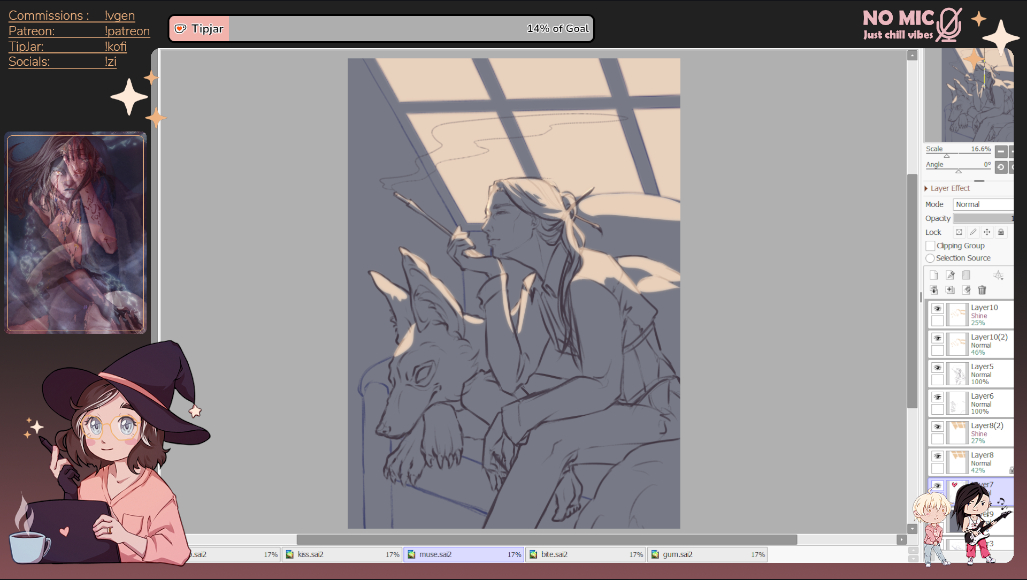Toggle visibility of Layer5
The height and width of the screenshot is (580, 1027).
click(x=937, y=368)
